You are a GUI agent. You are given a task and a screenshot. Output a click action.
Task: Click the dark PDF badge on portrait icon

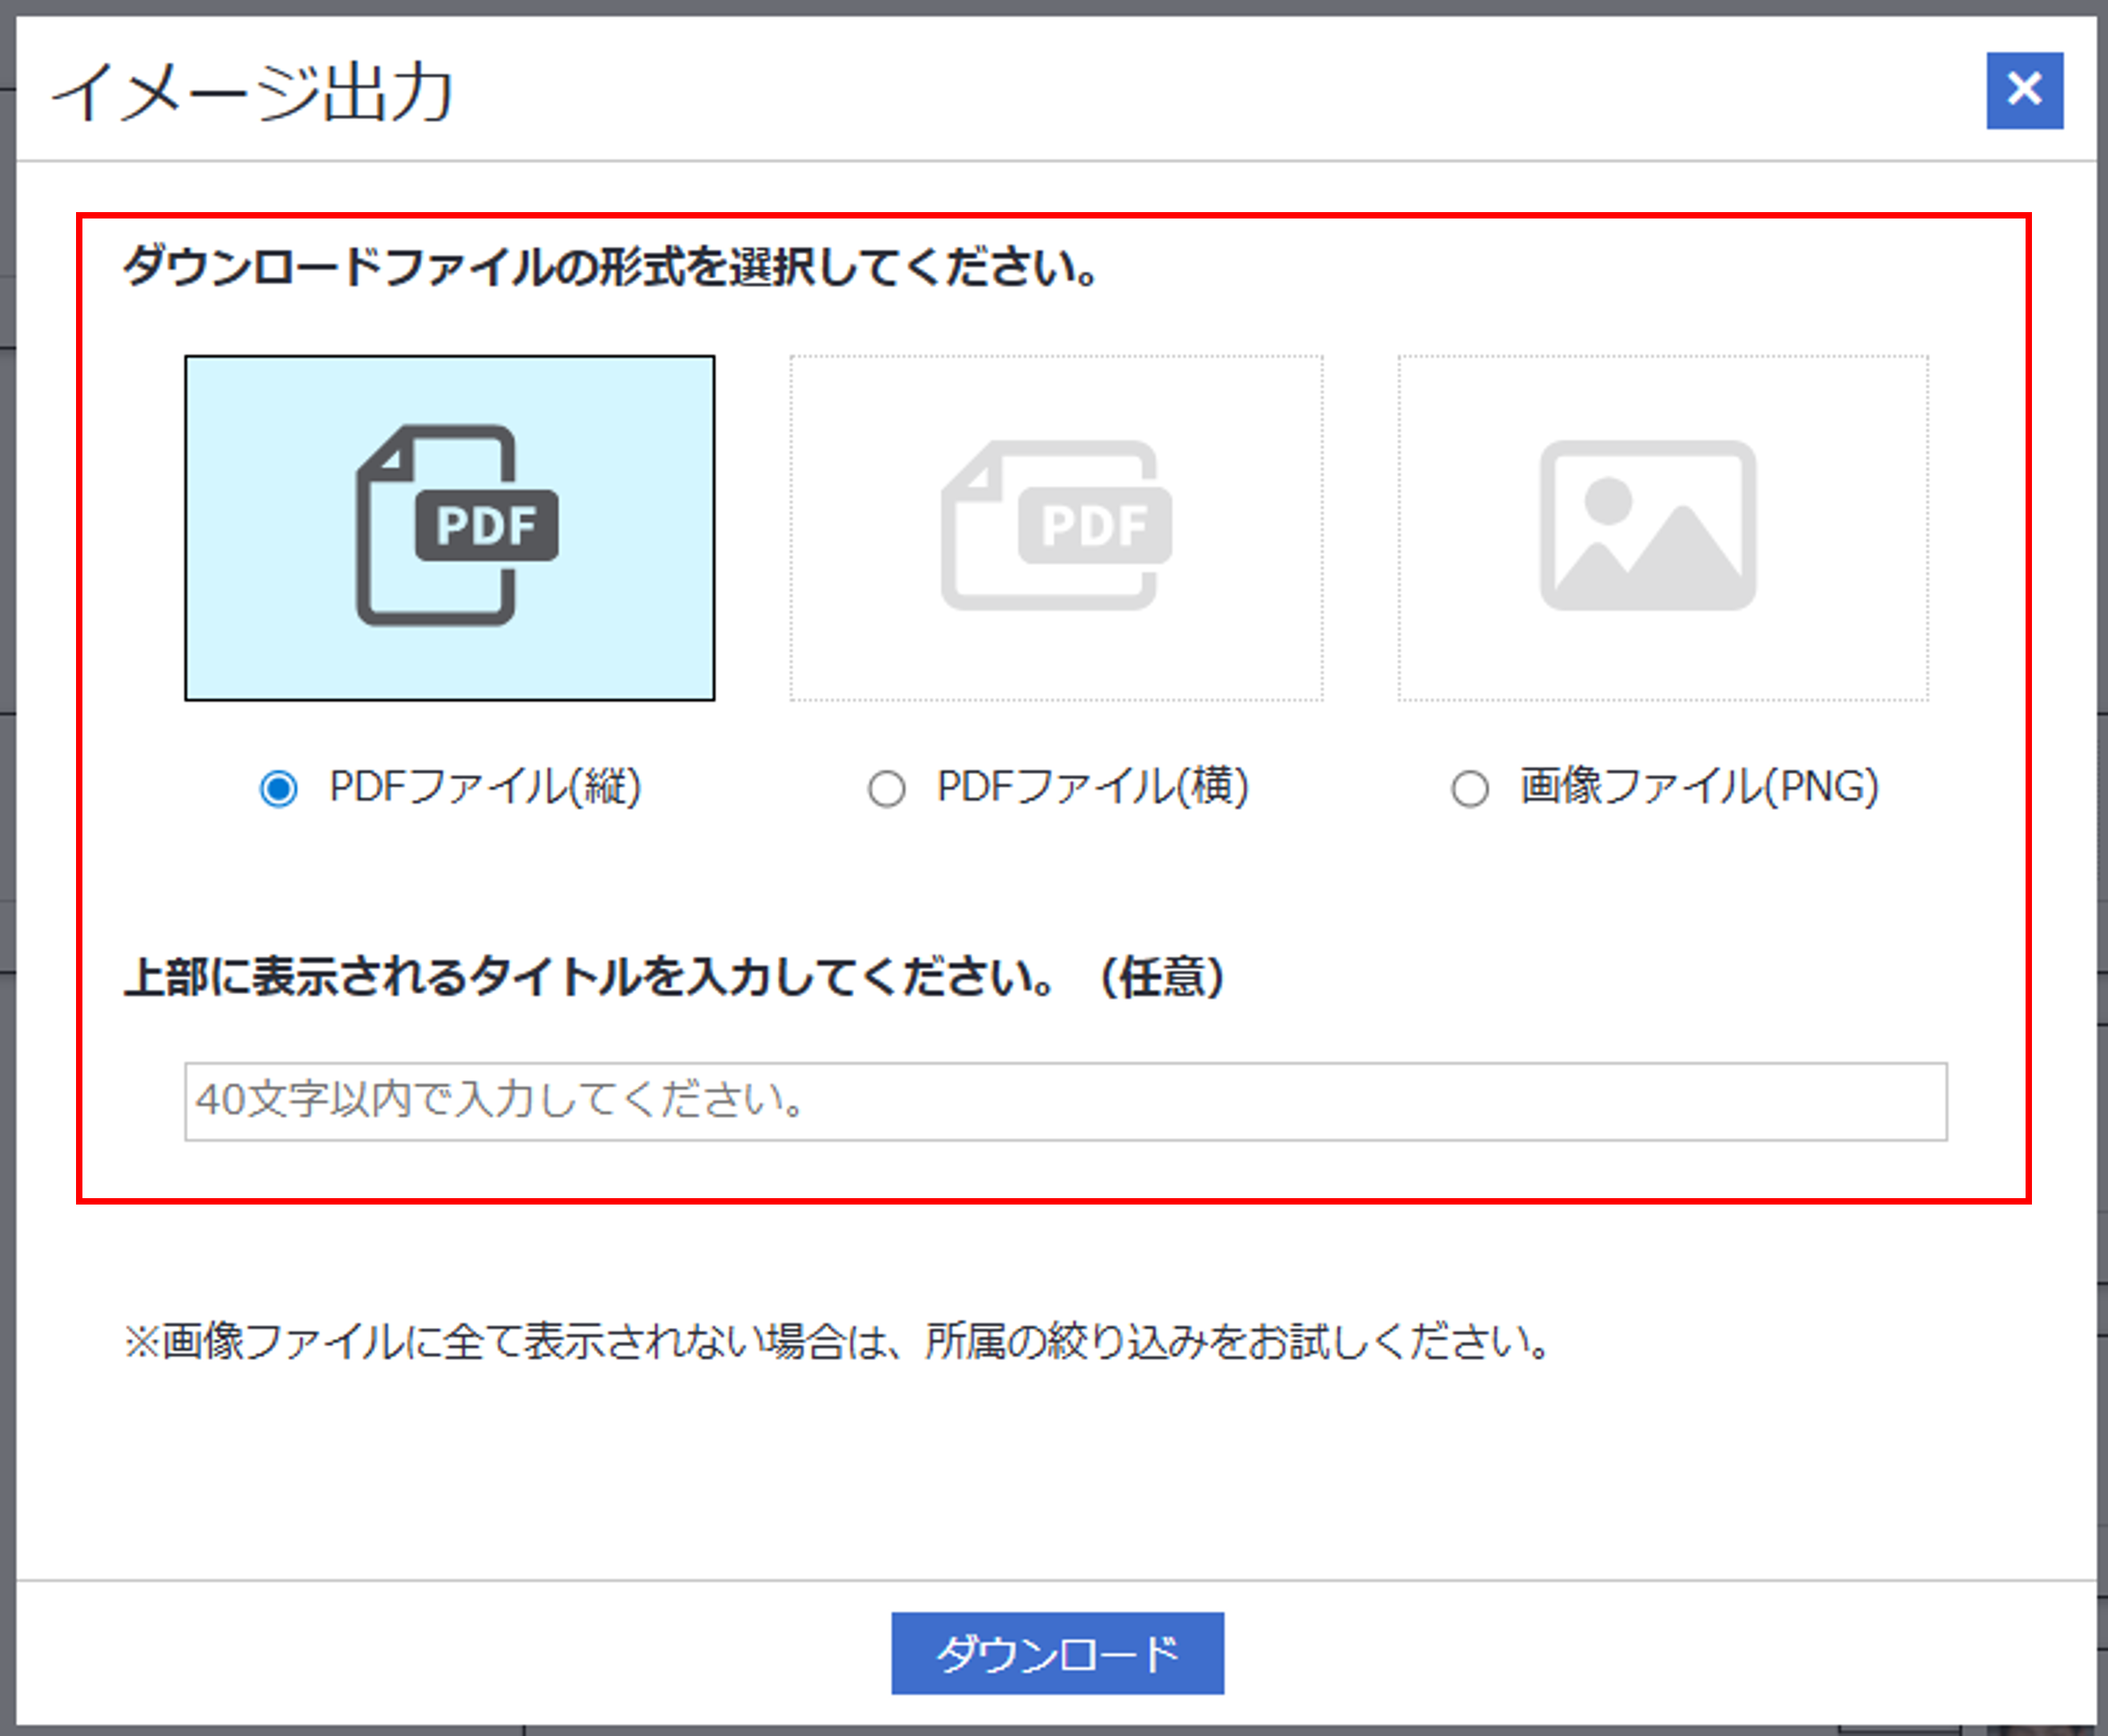[x=487, y=525]
